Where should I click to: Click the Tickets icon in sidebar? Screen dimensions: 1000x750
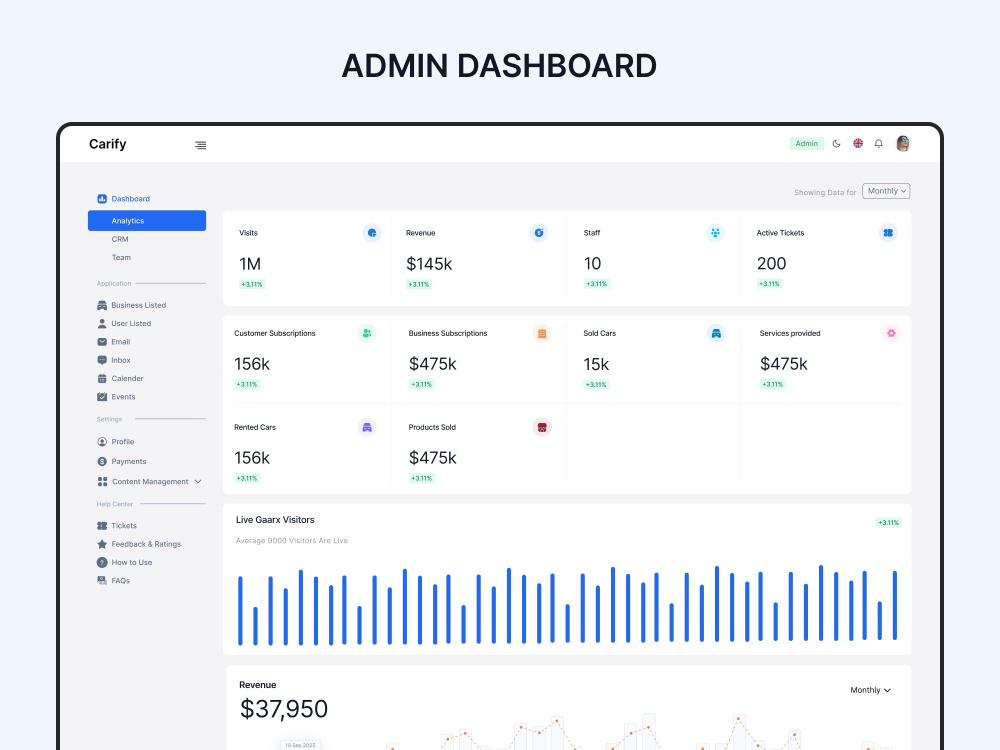click(x=102, y=526)
